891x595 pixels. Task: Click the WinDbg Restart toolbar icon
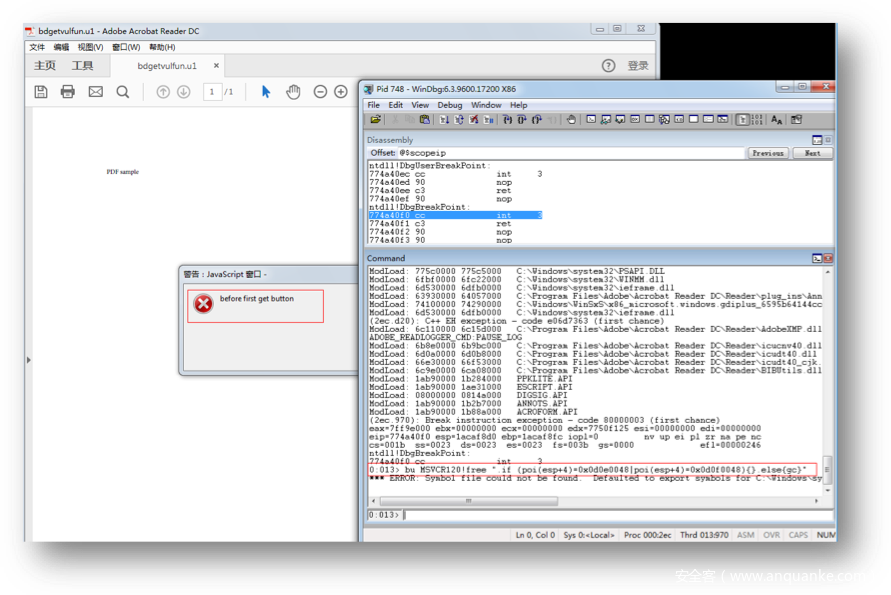459,119
